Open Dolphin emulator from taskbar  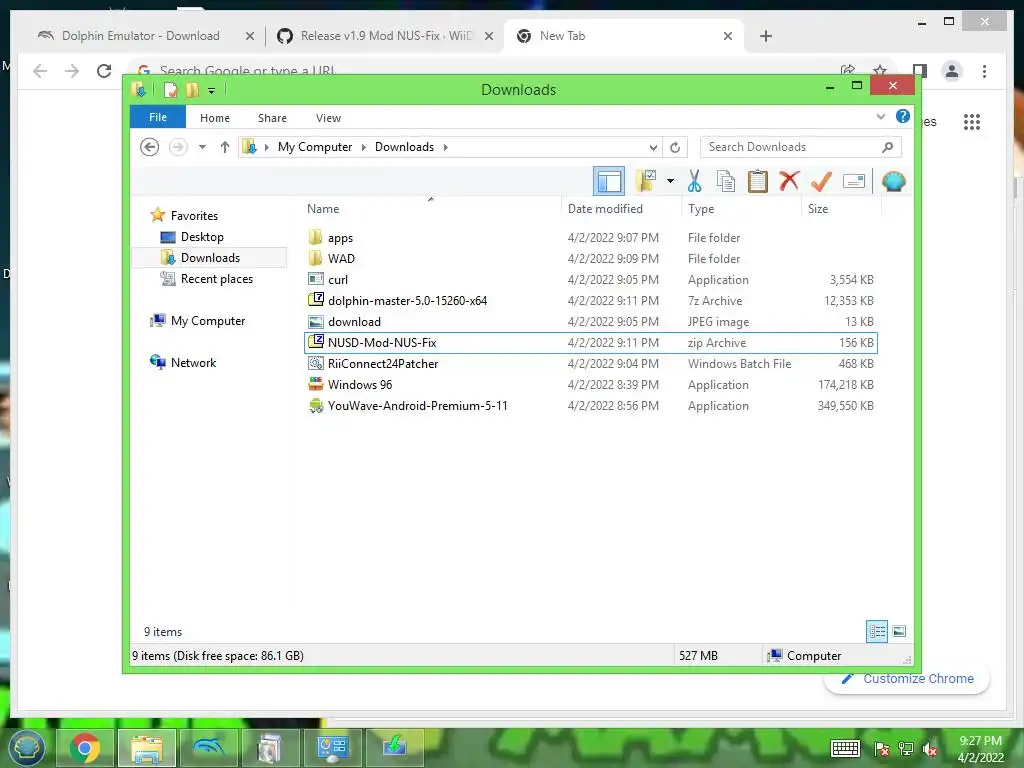[x=208, y=748]
